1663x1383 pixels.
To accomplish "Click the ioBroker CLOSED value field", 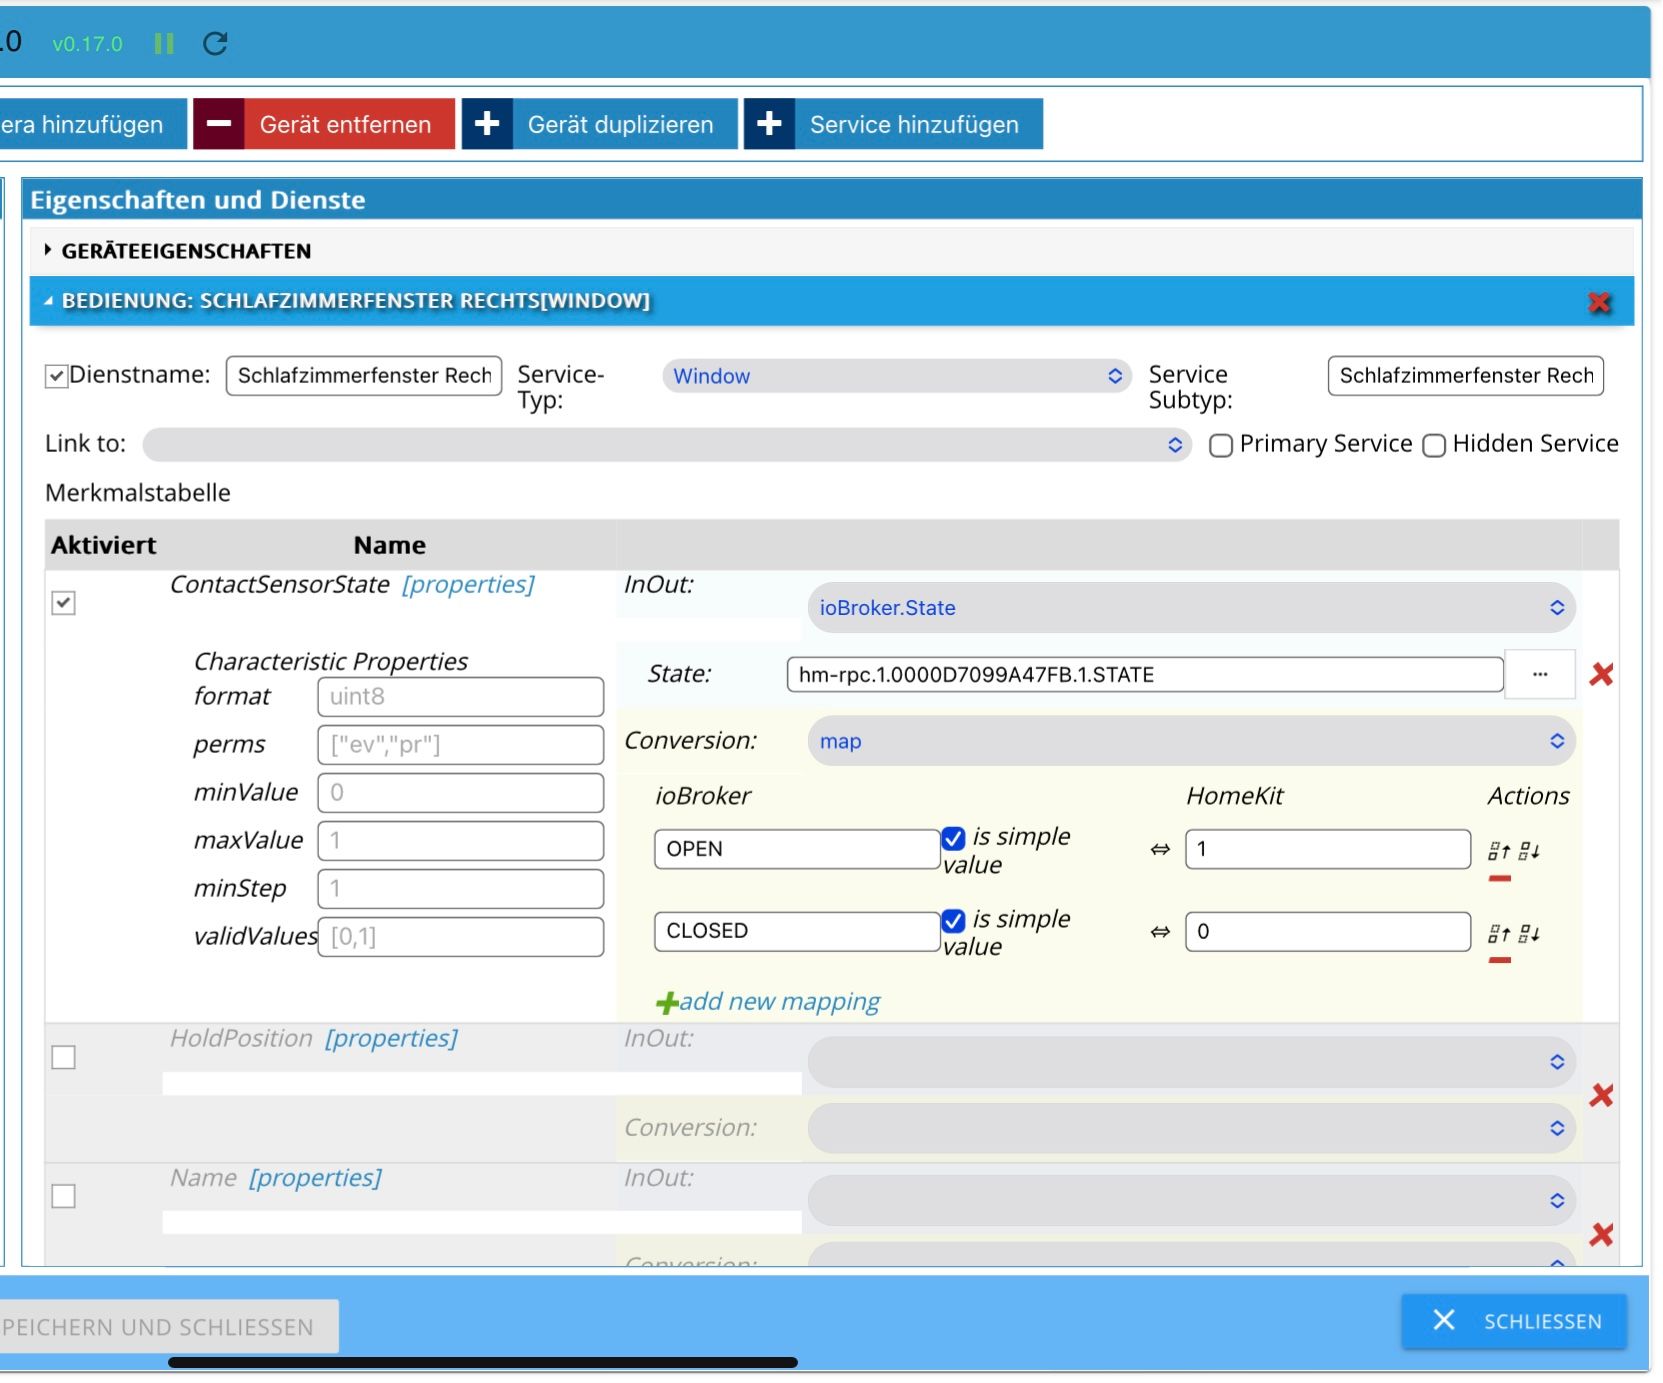I will point(797,931).
